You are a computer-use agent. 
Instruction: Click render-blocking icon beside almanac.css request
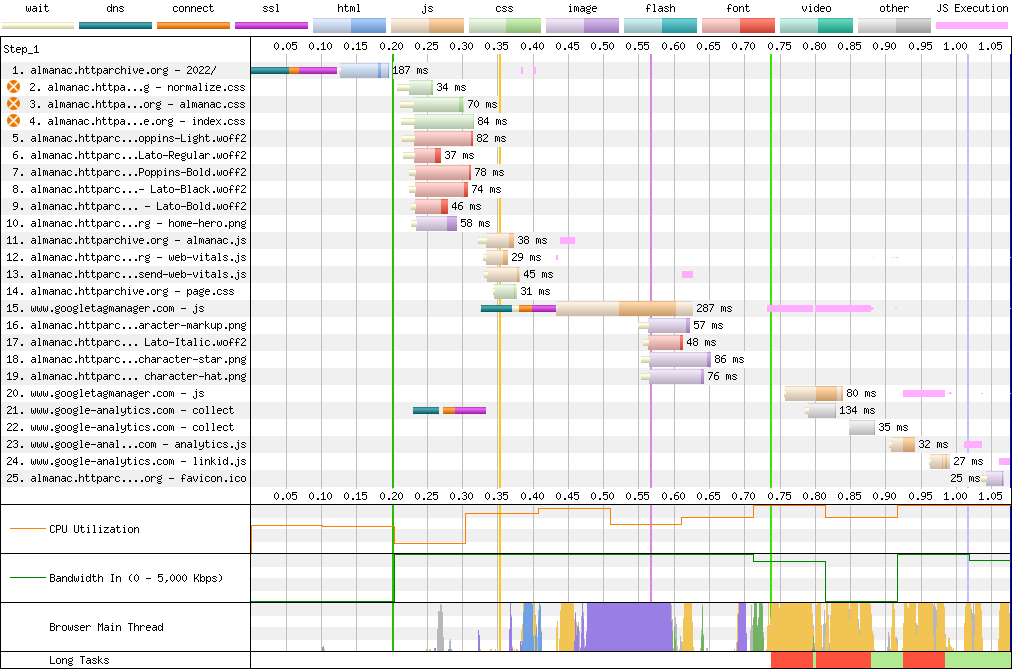pyautogui.click(x=14, y=104)
